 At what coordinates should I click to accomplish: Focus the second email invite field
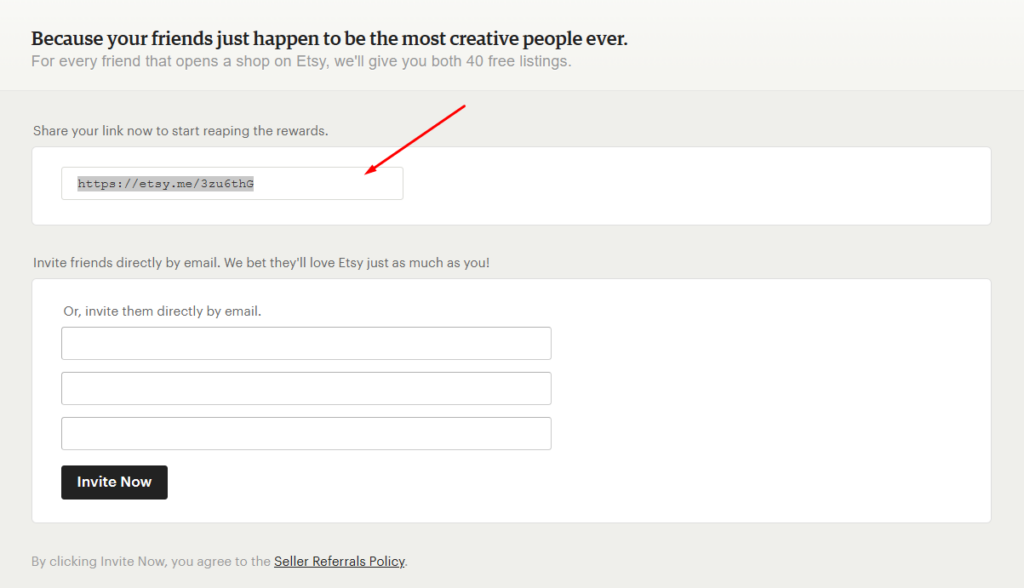point(306,389)
